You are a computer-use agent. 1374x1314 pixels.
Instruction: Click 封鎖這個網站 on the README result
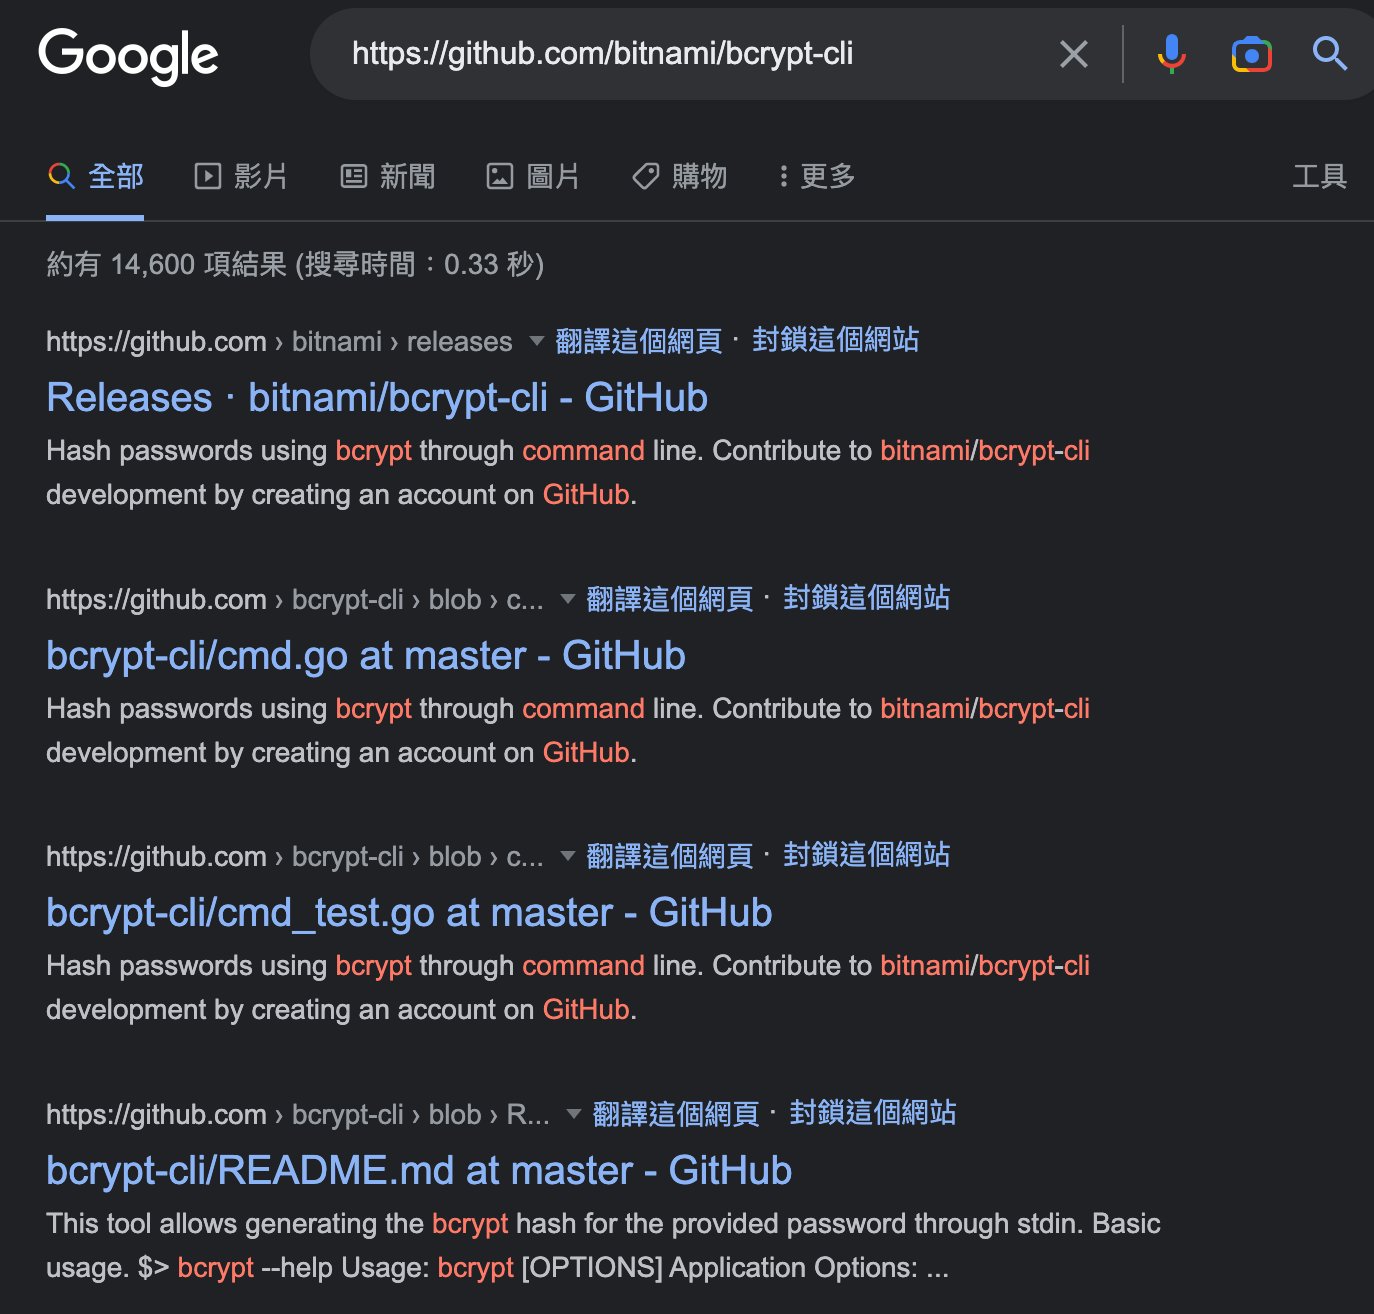(871, 1113)
